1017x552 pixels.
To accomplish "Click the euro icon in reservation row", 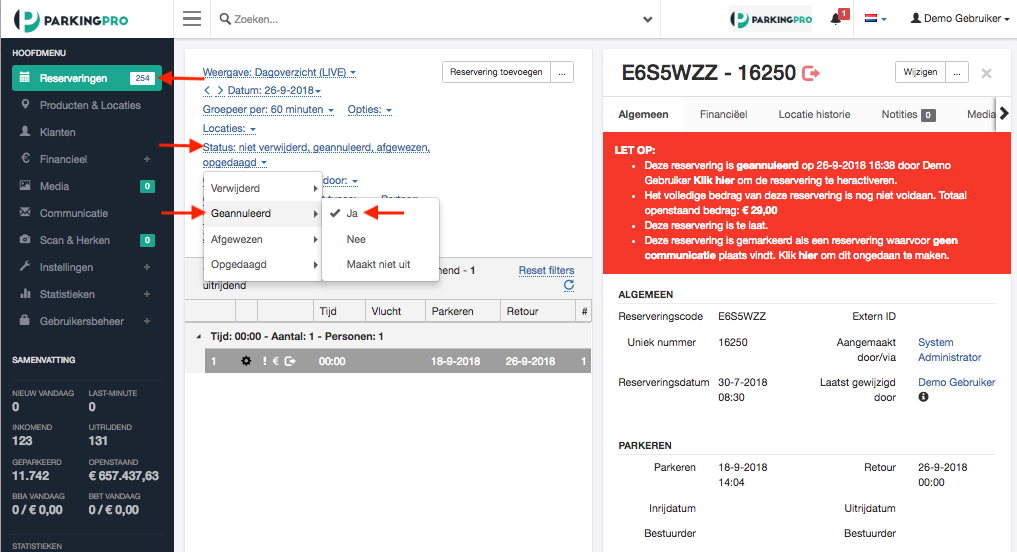I will pos(276,361).
